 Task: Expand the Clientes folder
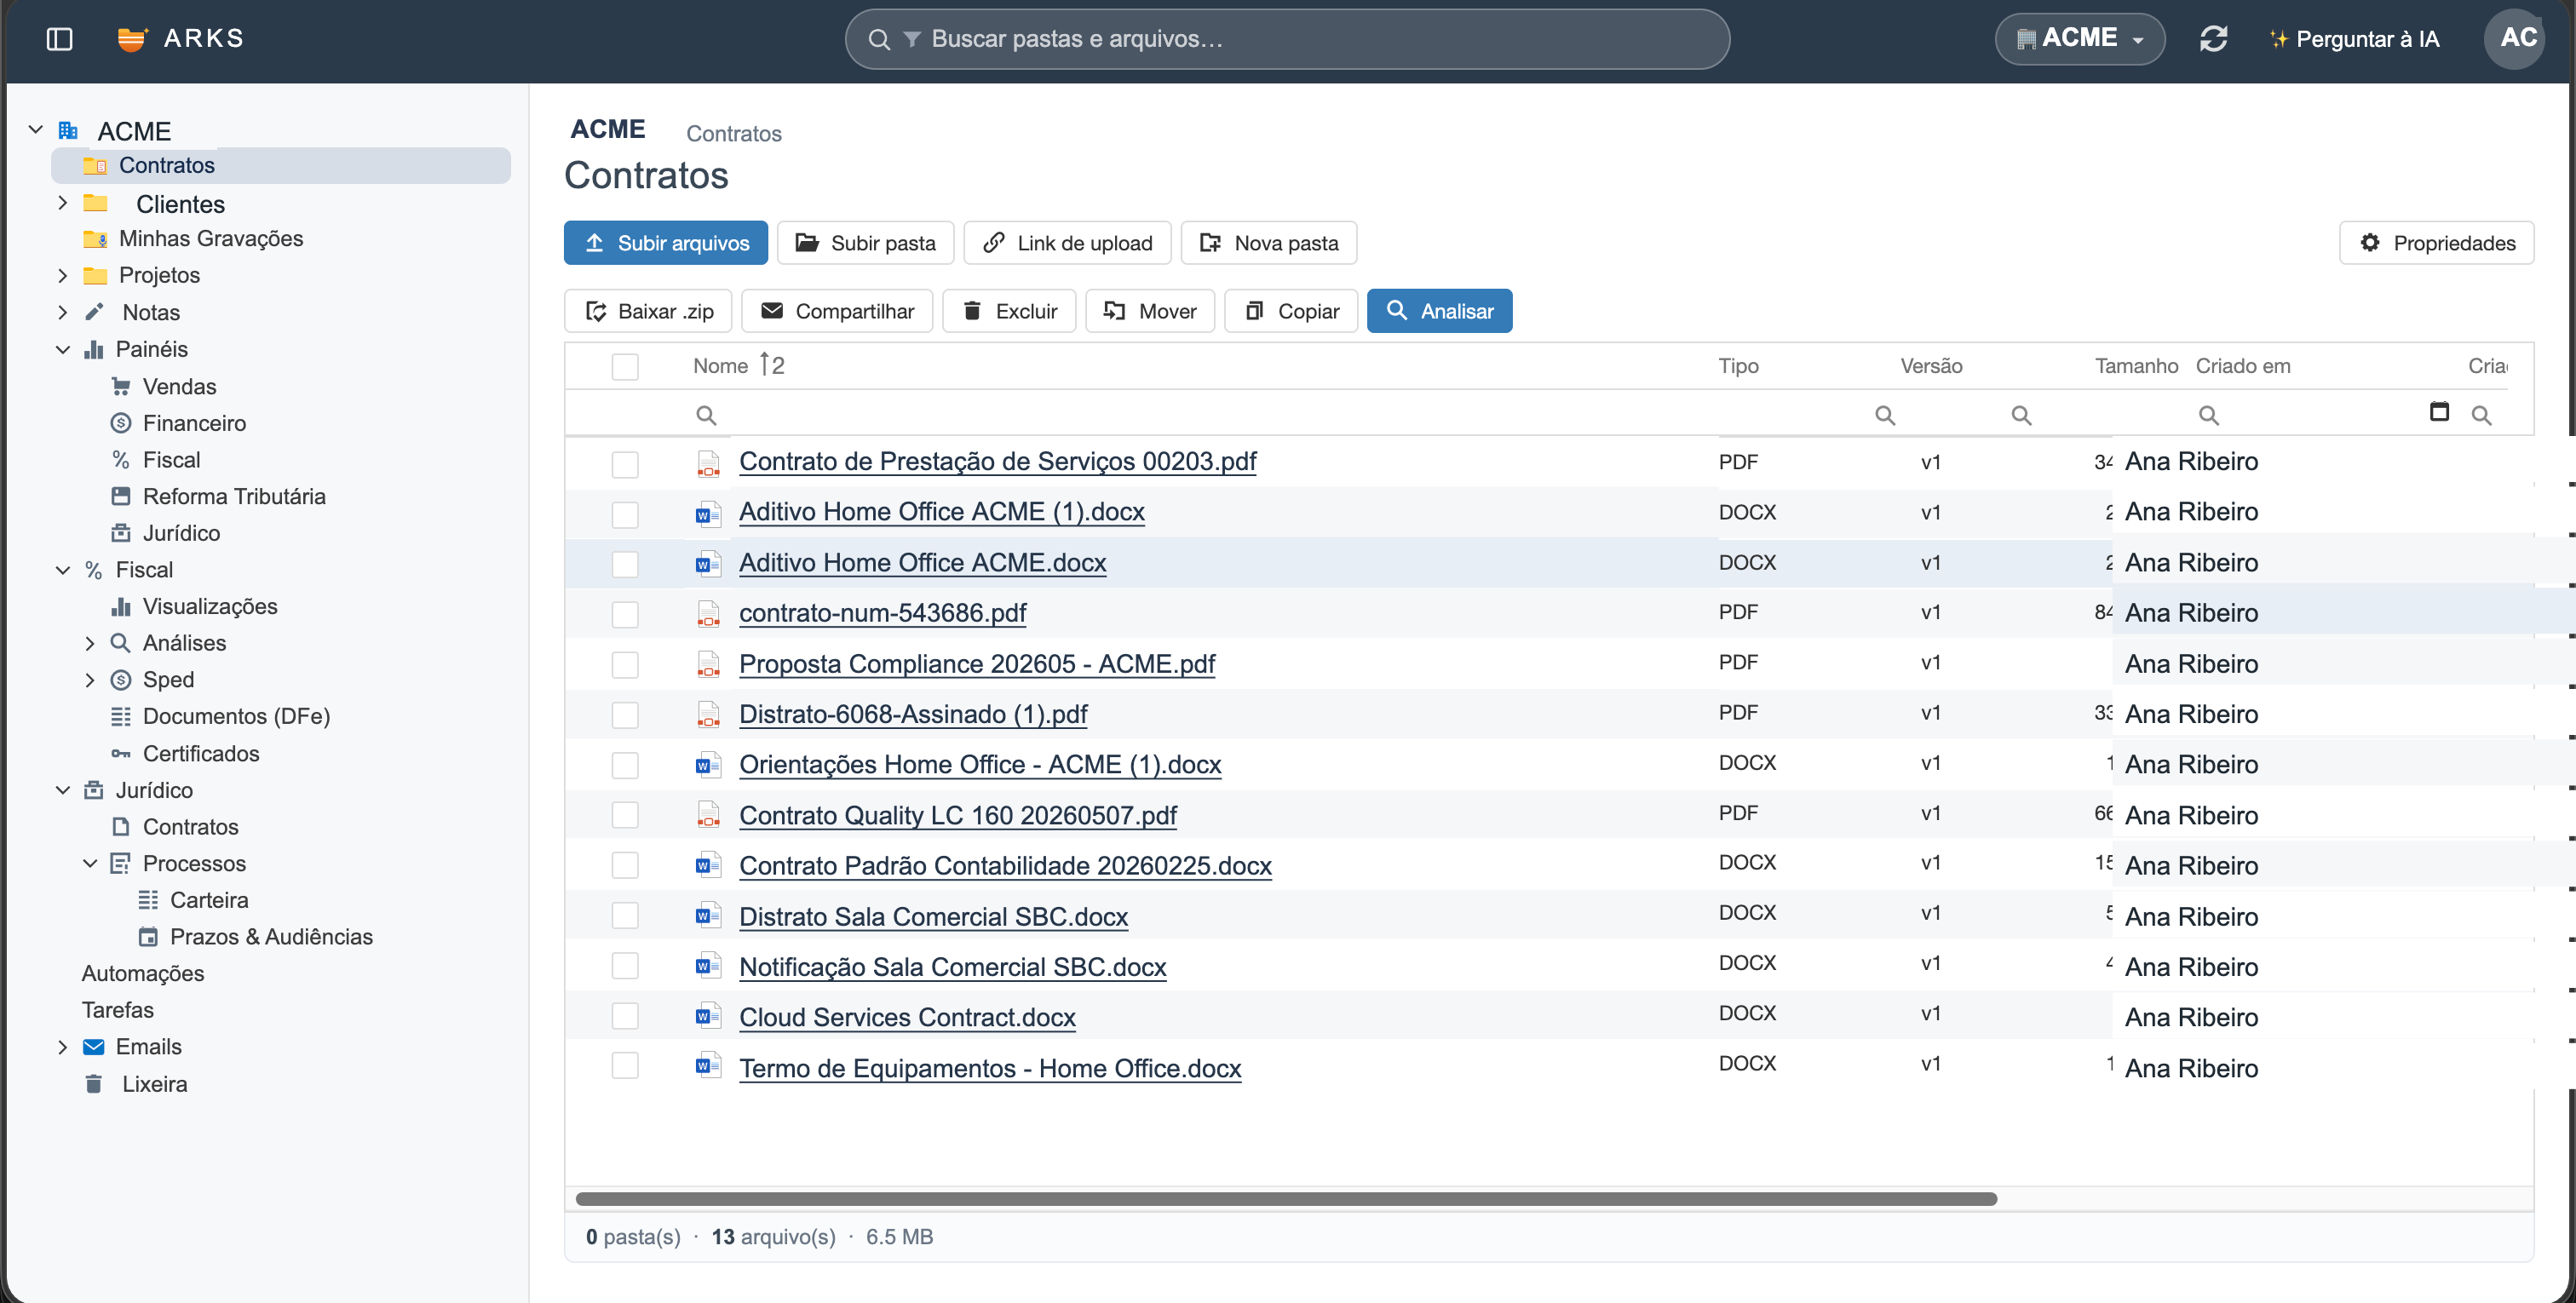point(63,203)
